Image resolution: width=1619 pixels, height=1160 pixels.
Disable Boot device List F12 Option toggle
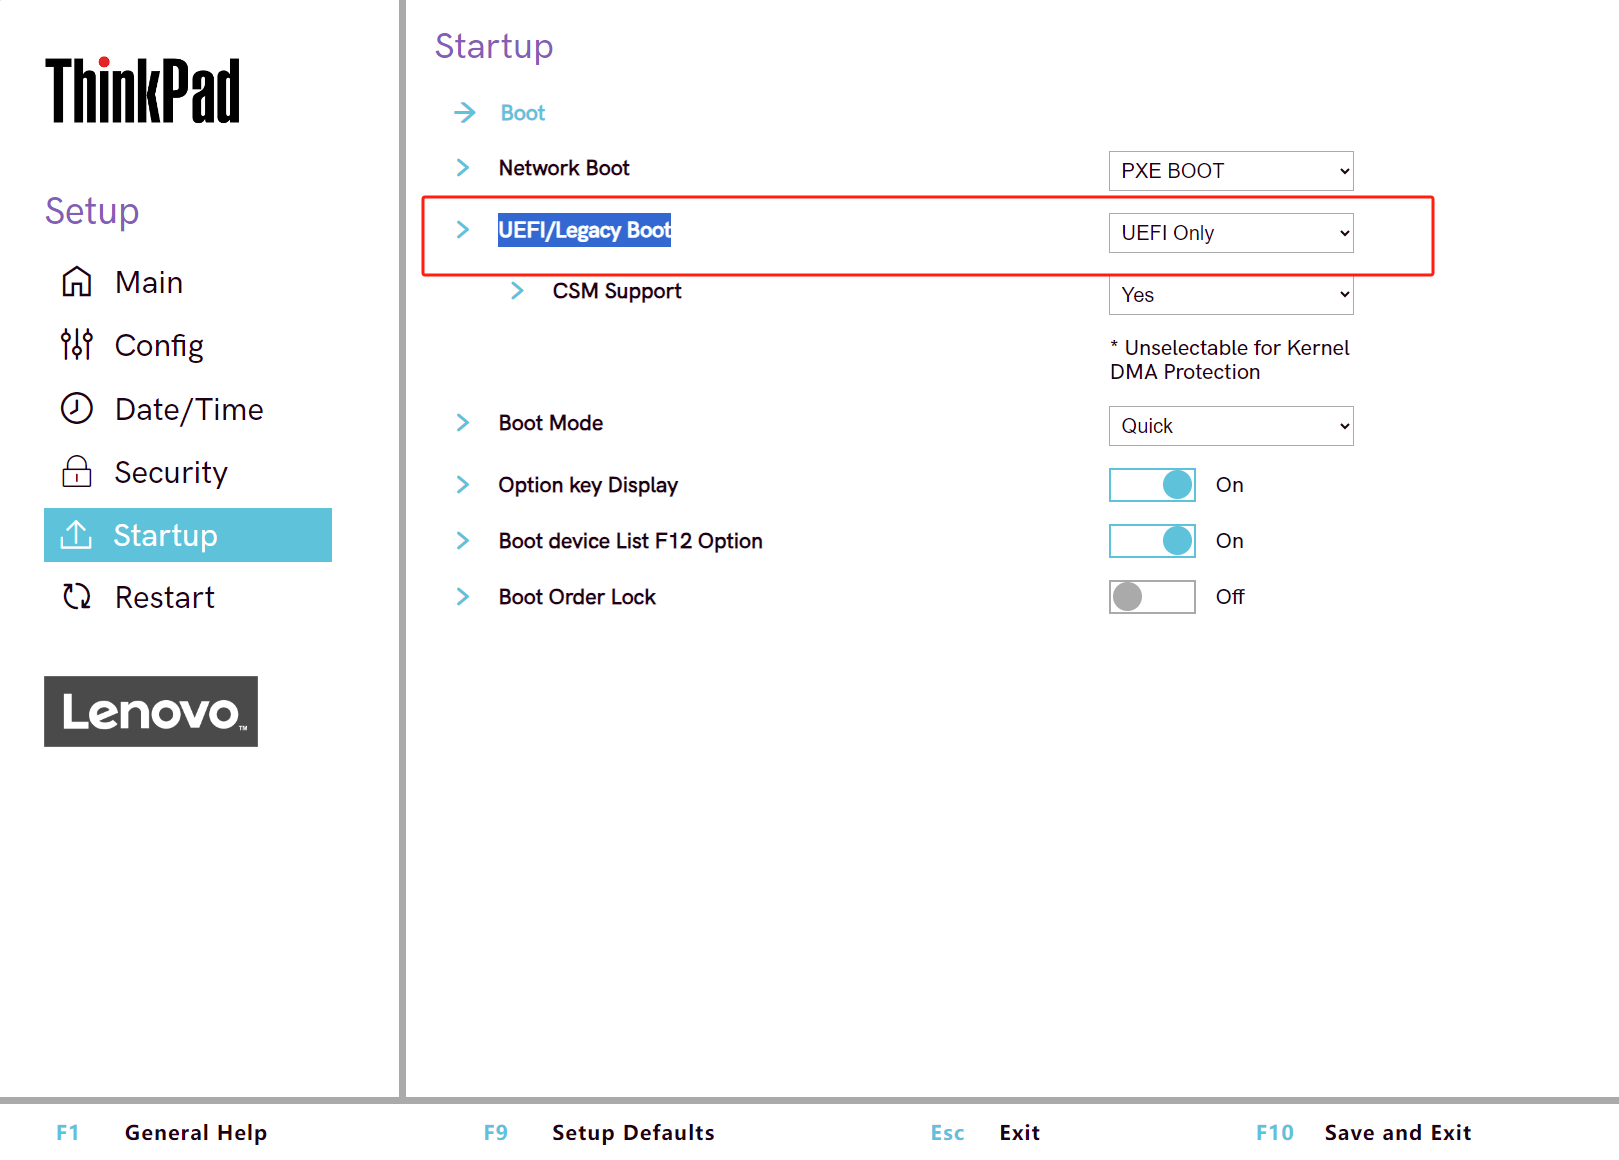(1152, 541)
